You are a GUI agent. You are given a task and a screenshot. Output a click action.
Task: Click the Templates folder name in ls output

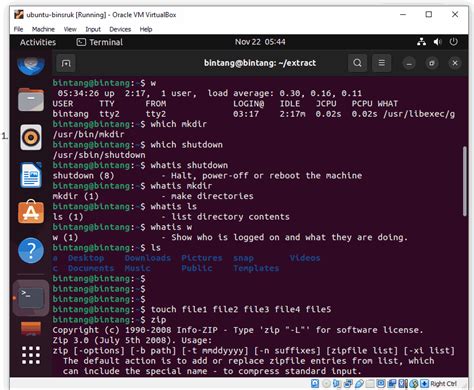pos(256,268)
